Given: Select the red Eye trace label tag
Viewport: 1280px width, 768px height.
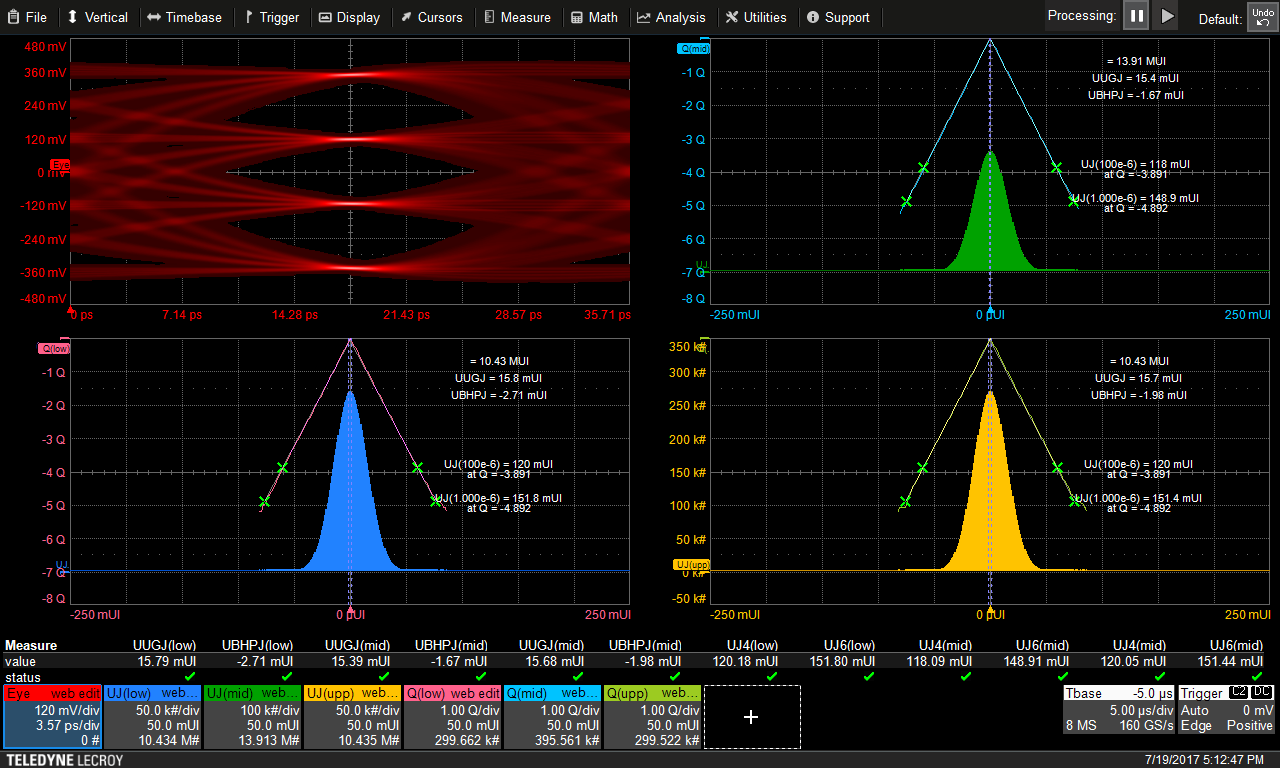Looking at the screenshot, I should (60, 164).
